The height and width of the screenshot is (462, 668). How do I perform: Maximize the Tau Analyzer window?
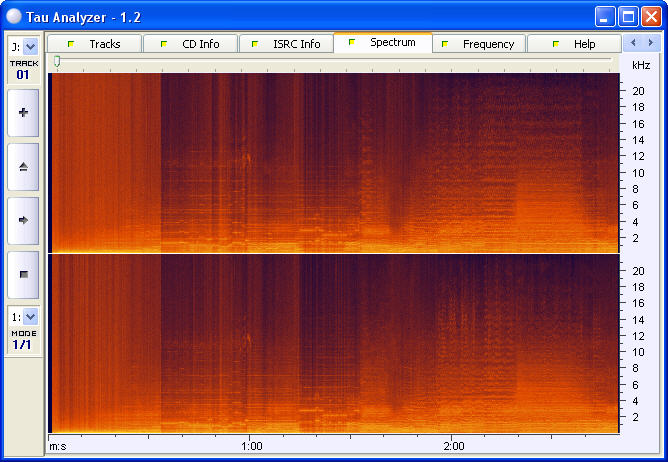(628, 17)
